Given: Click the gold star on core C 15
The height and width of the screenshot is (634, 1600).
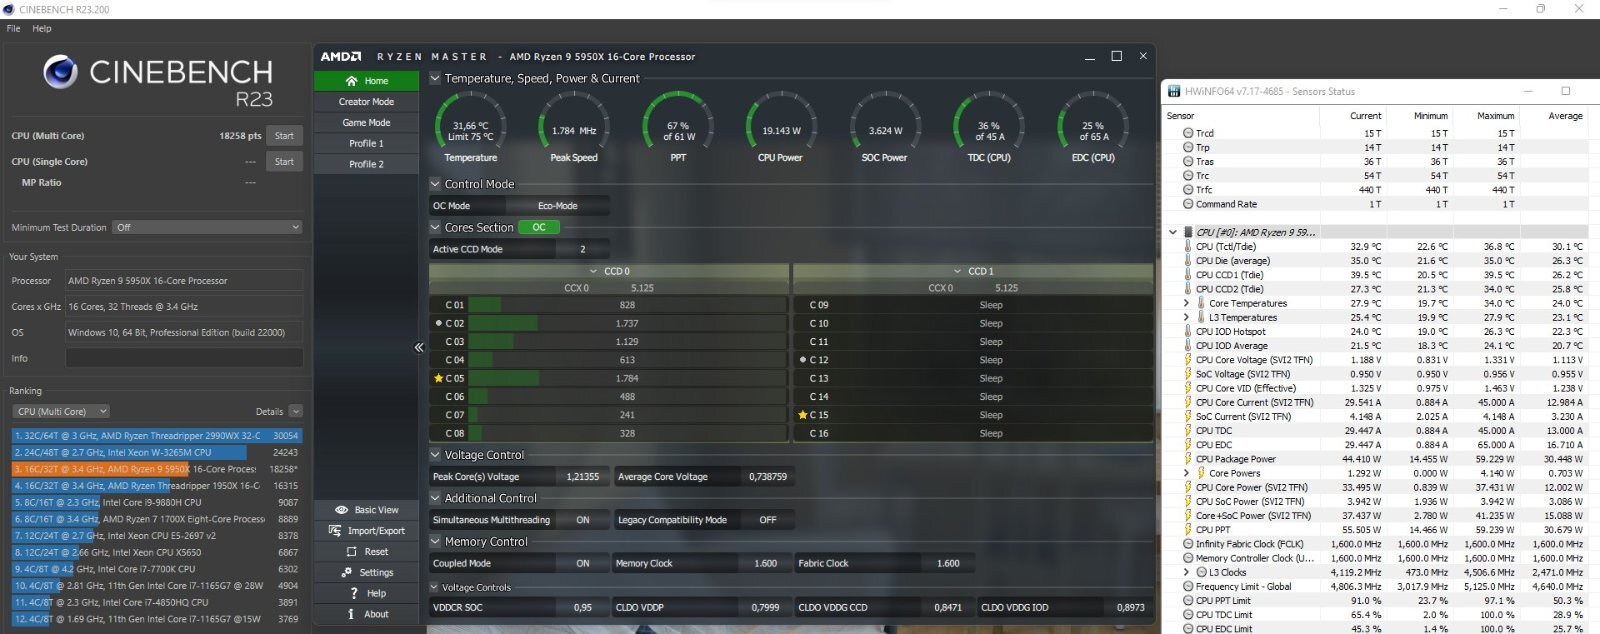Looking at the screenshot, I should 802,414.
